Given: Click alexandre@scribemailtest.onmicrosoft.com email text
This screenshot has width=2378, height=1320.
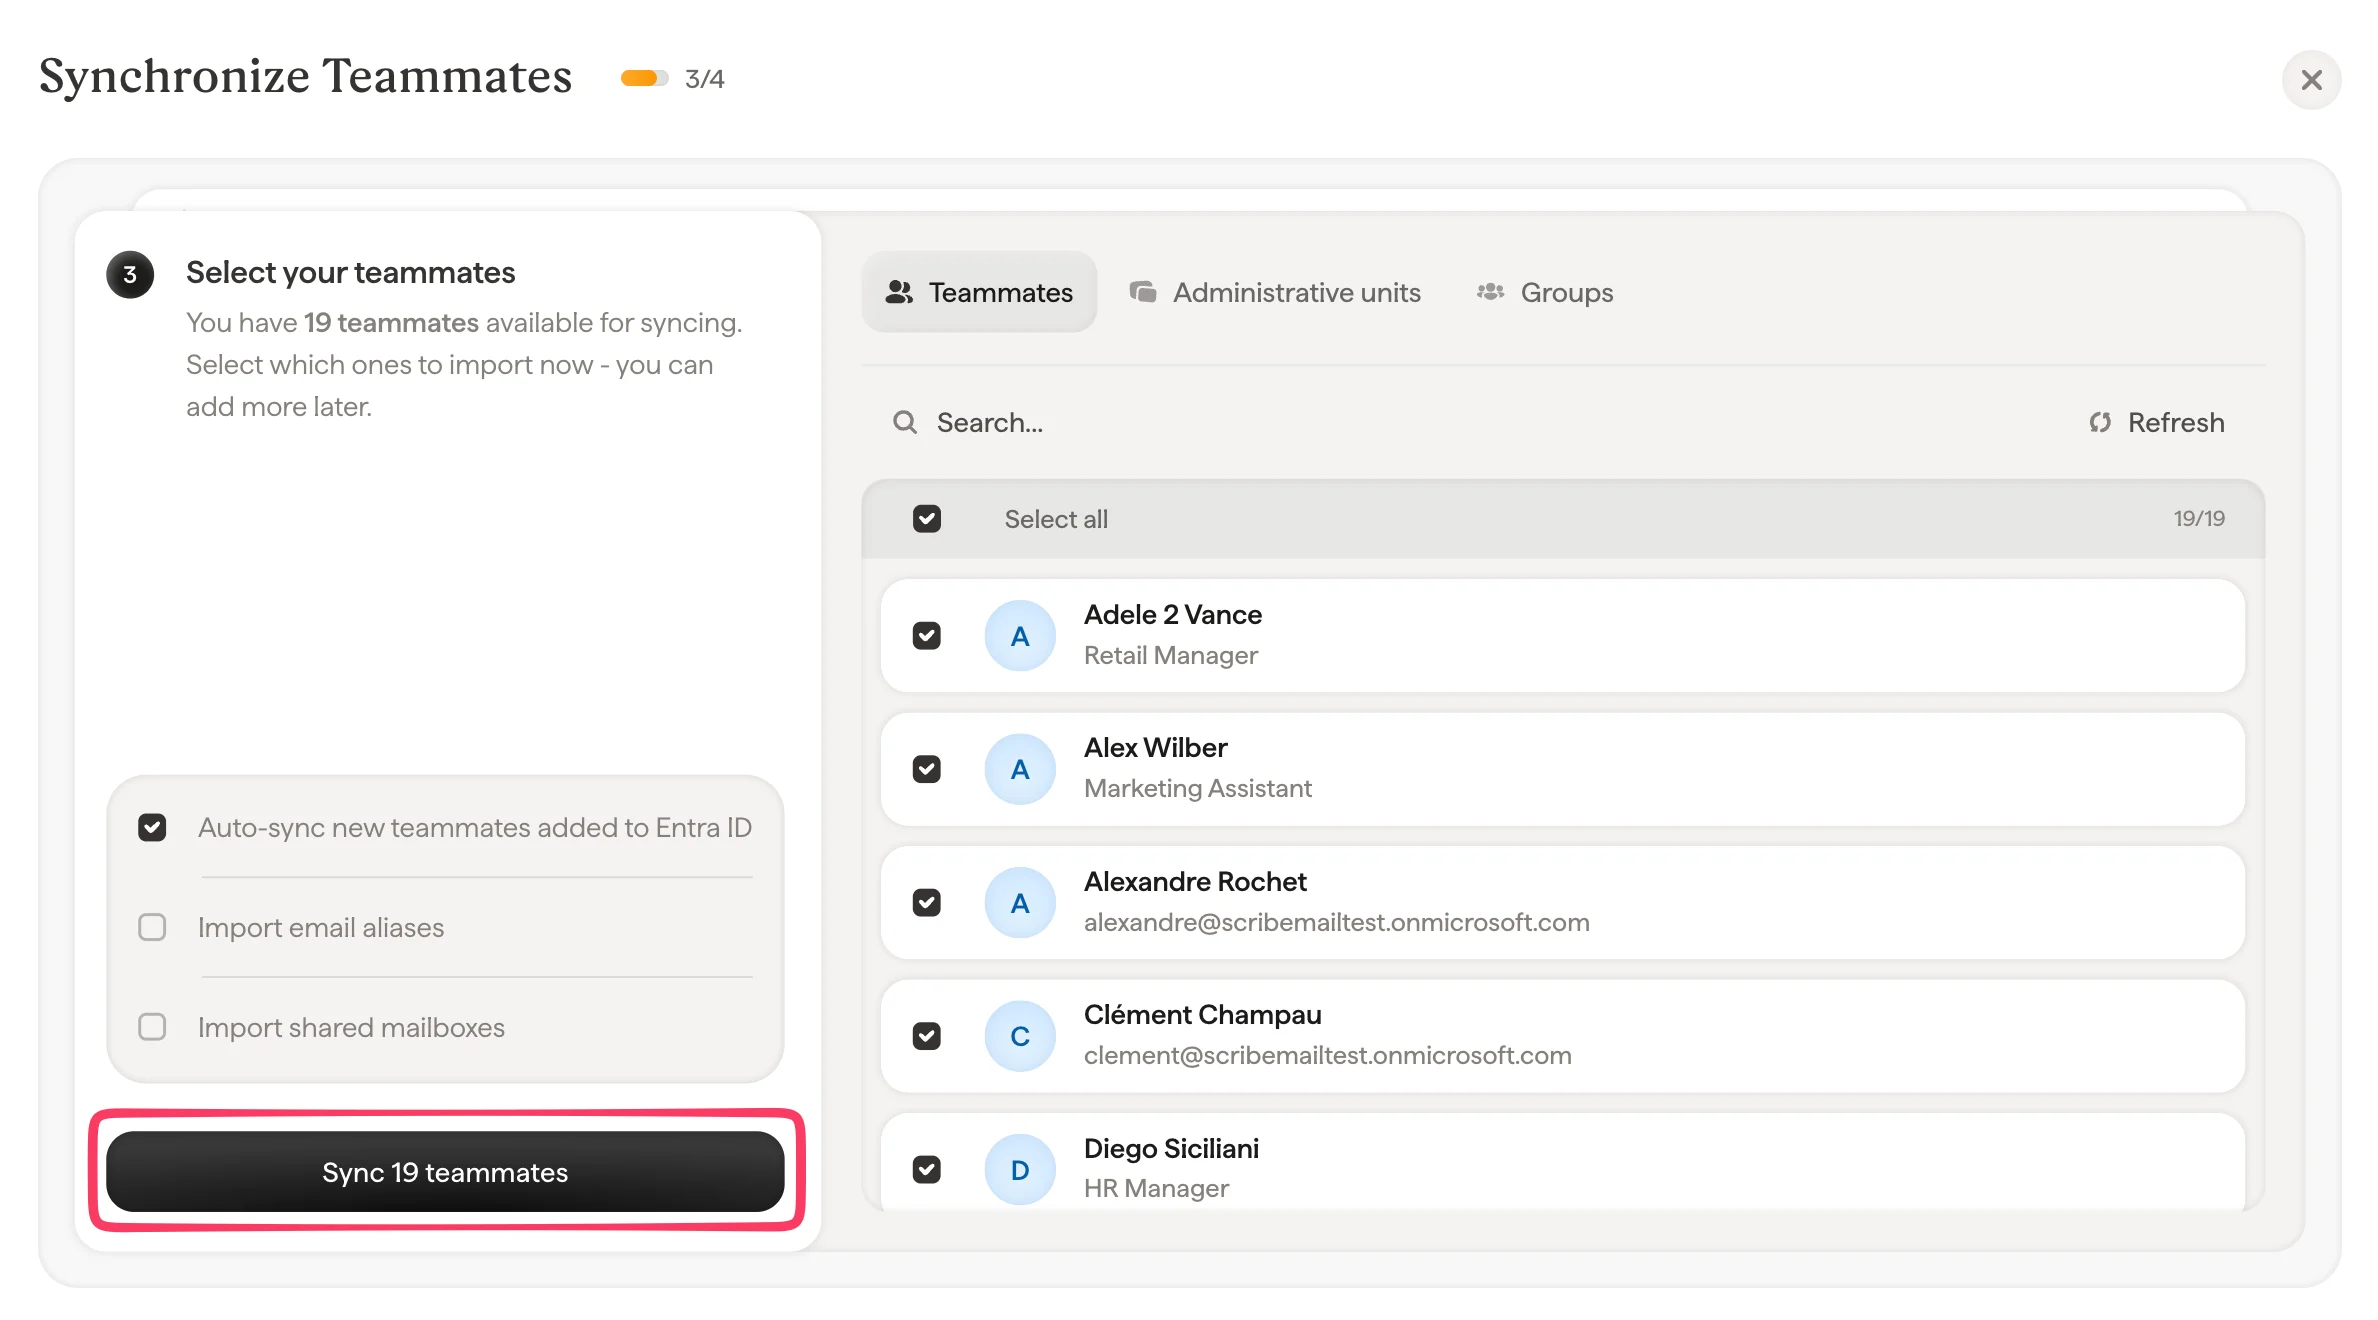Looking at the screenshot, I should [1336, 922].
